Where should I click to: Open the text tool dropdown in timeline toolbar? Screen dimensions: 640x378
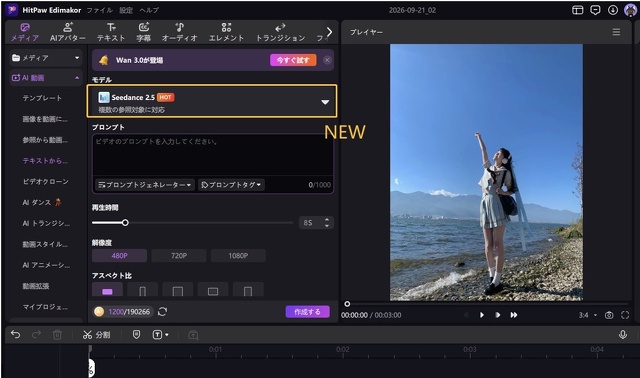tap(160, 335)
